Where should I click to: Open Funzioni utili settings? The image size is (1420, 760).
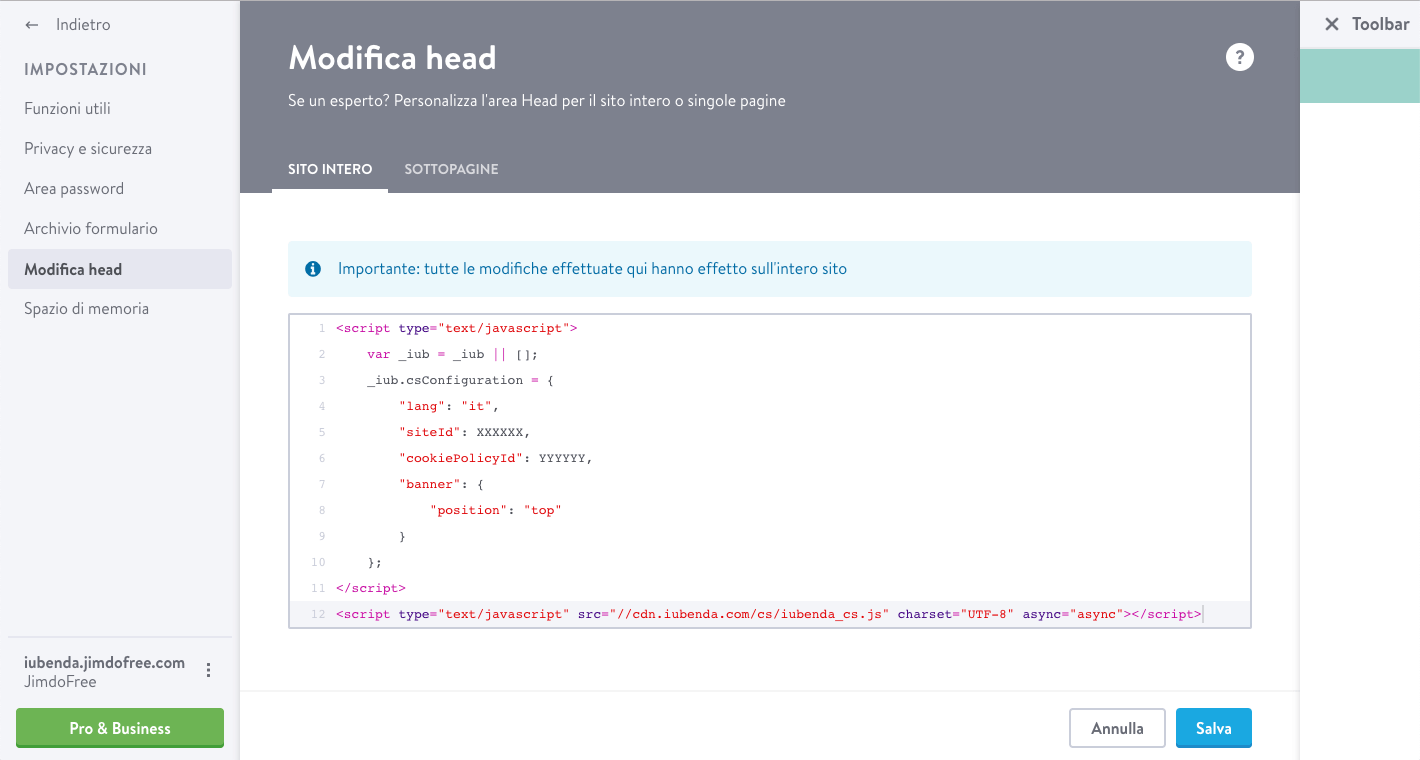click(67, 109)
